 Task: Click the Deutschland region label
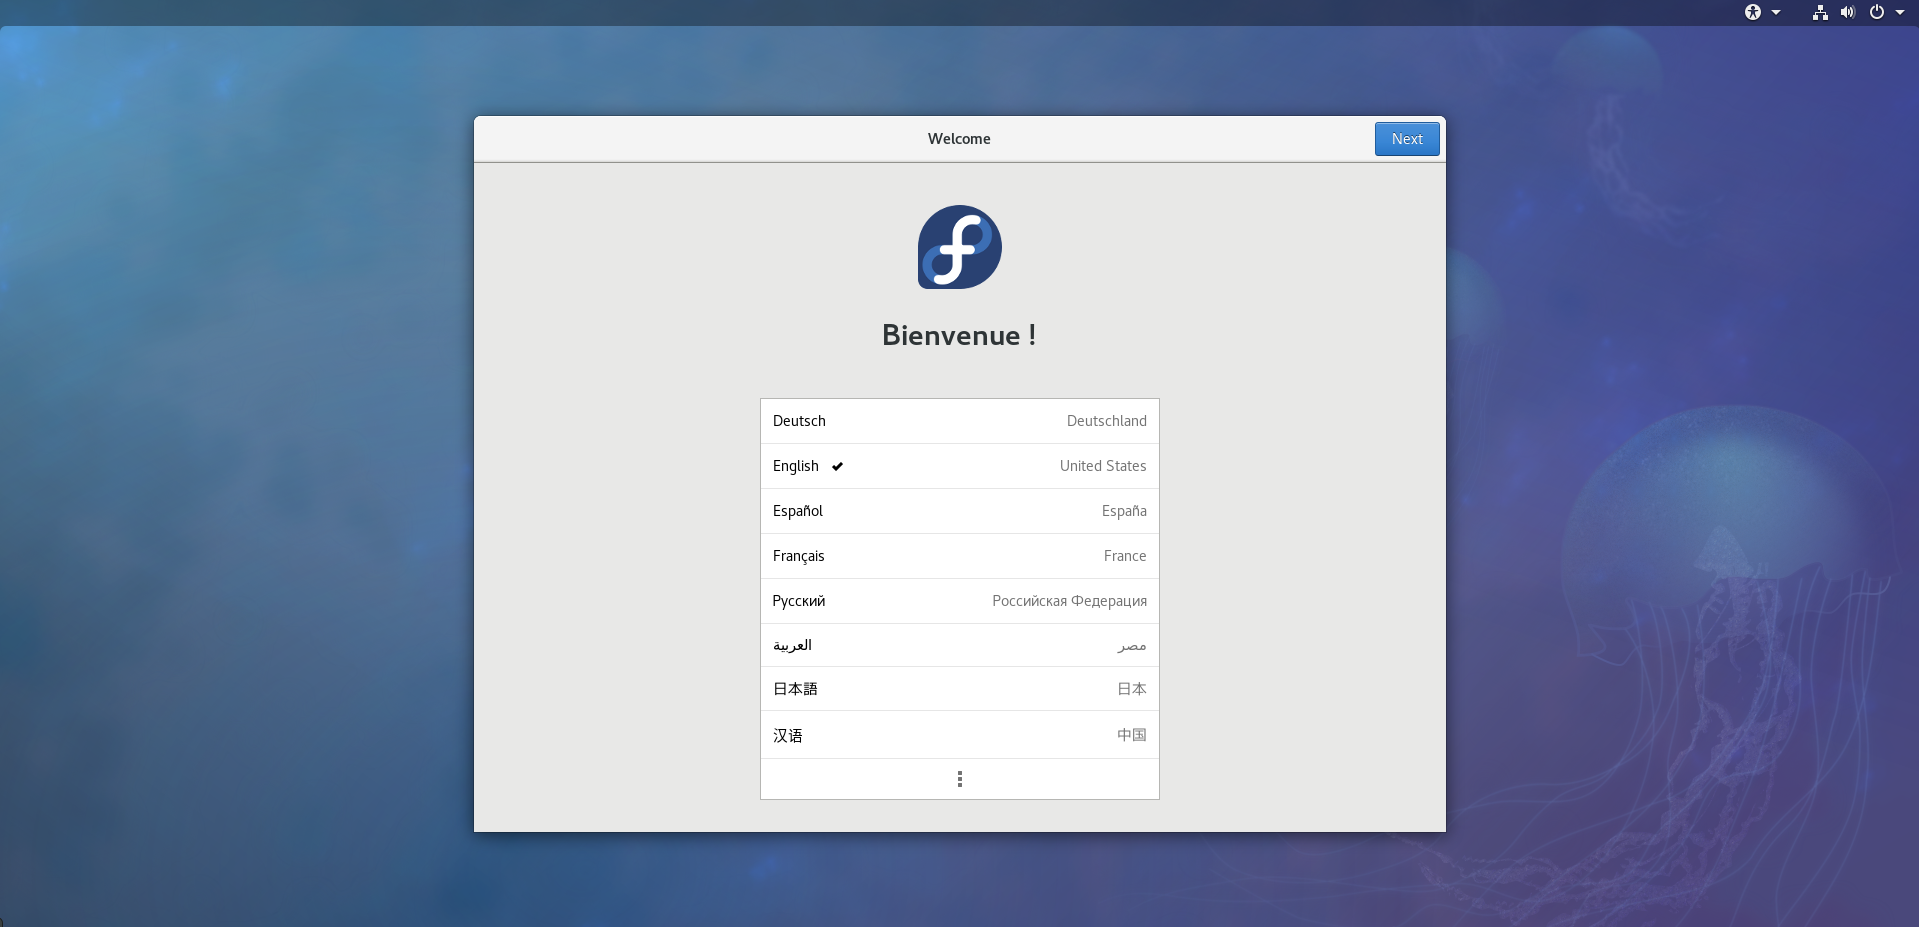coord(1106,421)
